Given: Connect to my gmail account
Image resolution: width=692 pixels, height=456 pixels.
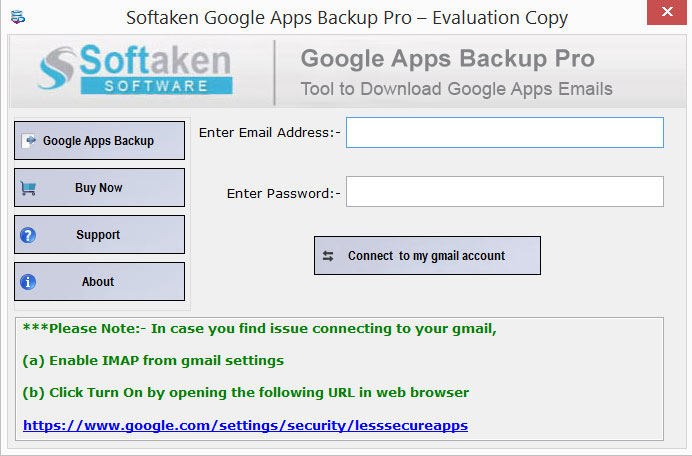Looking at the screenshot, I should click(427, 256).
